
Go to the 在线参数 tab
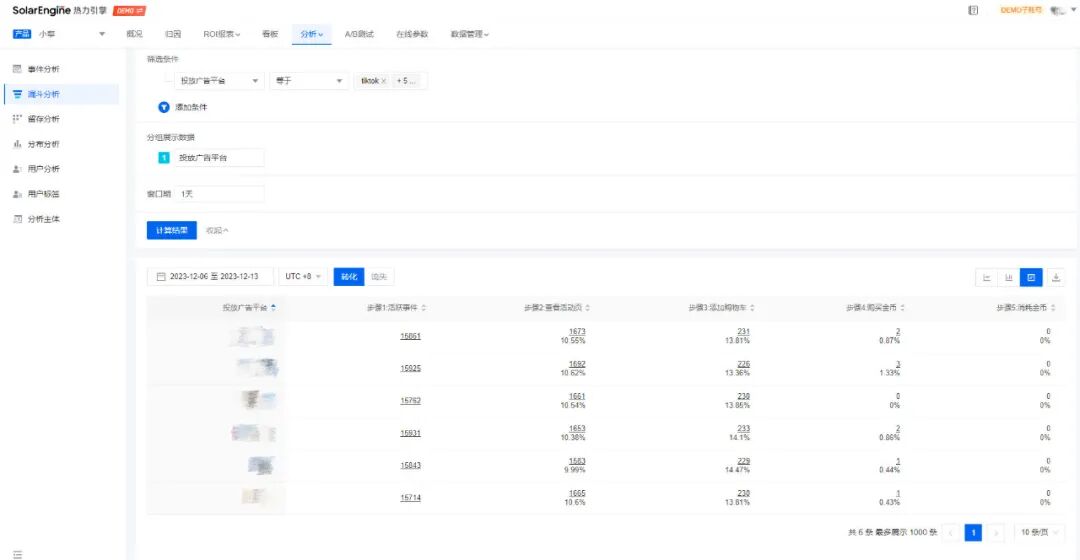coord(412,34)
